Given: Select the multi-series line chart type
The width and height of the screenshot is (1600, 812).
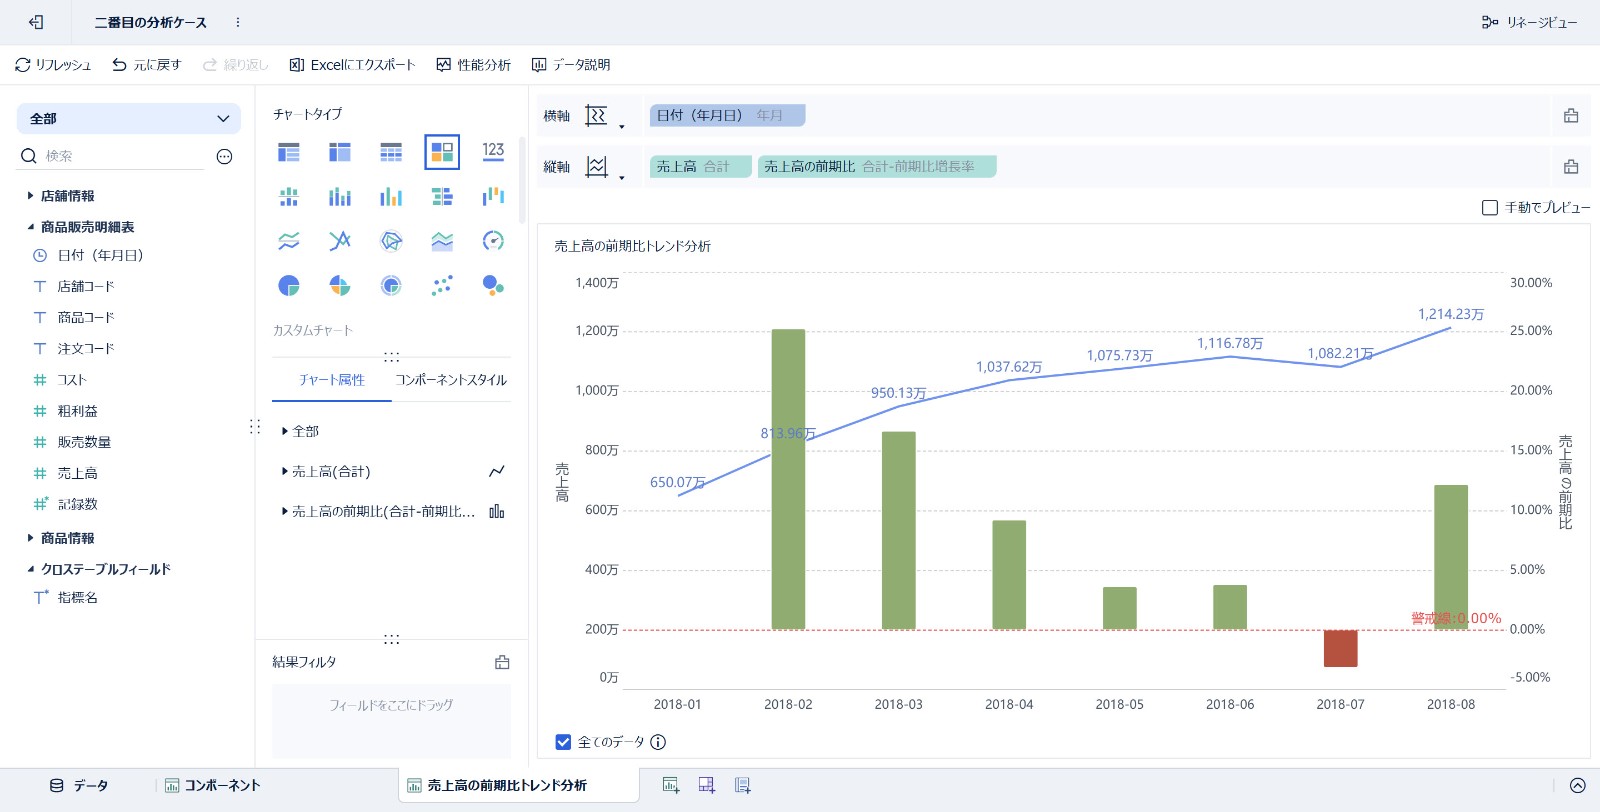Looking at the screenshot, I should 340,241.
